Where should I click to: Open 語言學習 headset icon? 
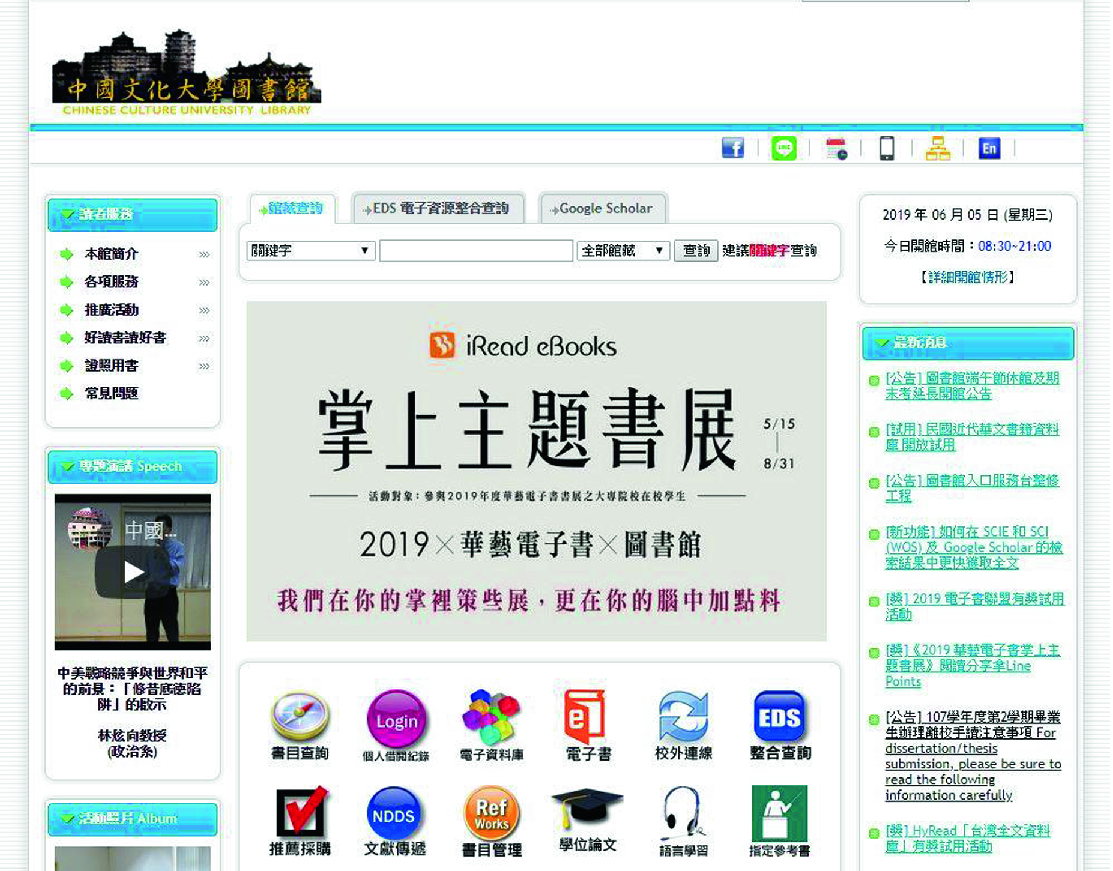coord(683,821)
